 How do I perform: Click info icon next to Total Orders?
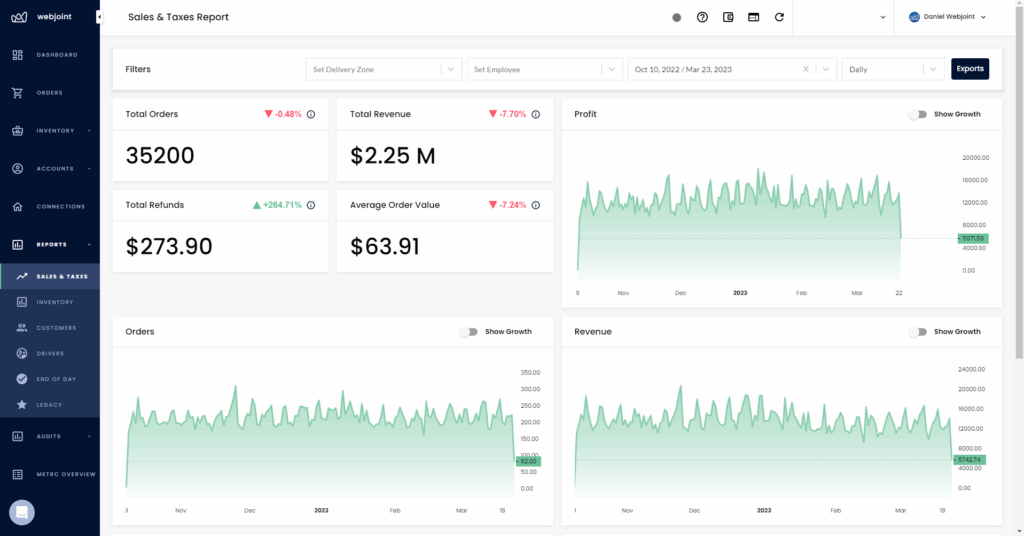pos(311,114)
